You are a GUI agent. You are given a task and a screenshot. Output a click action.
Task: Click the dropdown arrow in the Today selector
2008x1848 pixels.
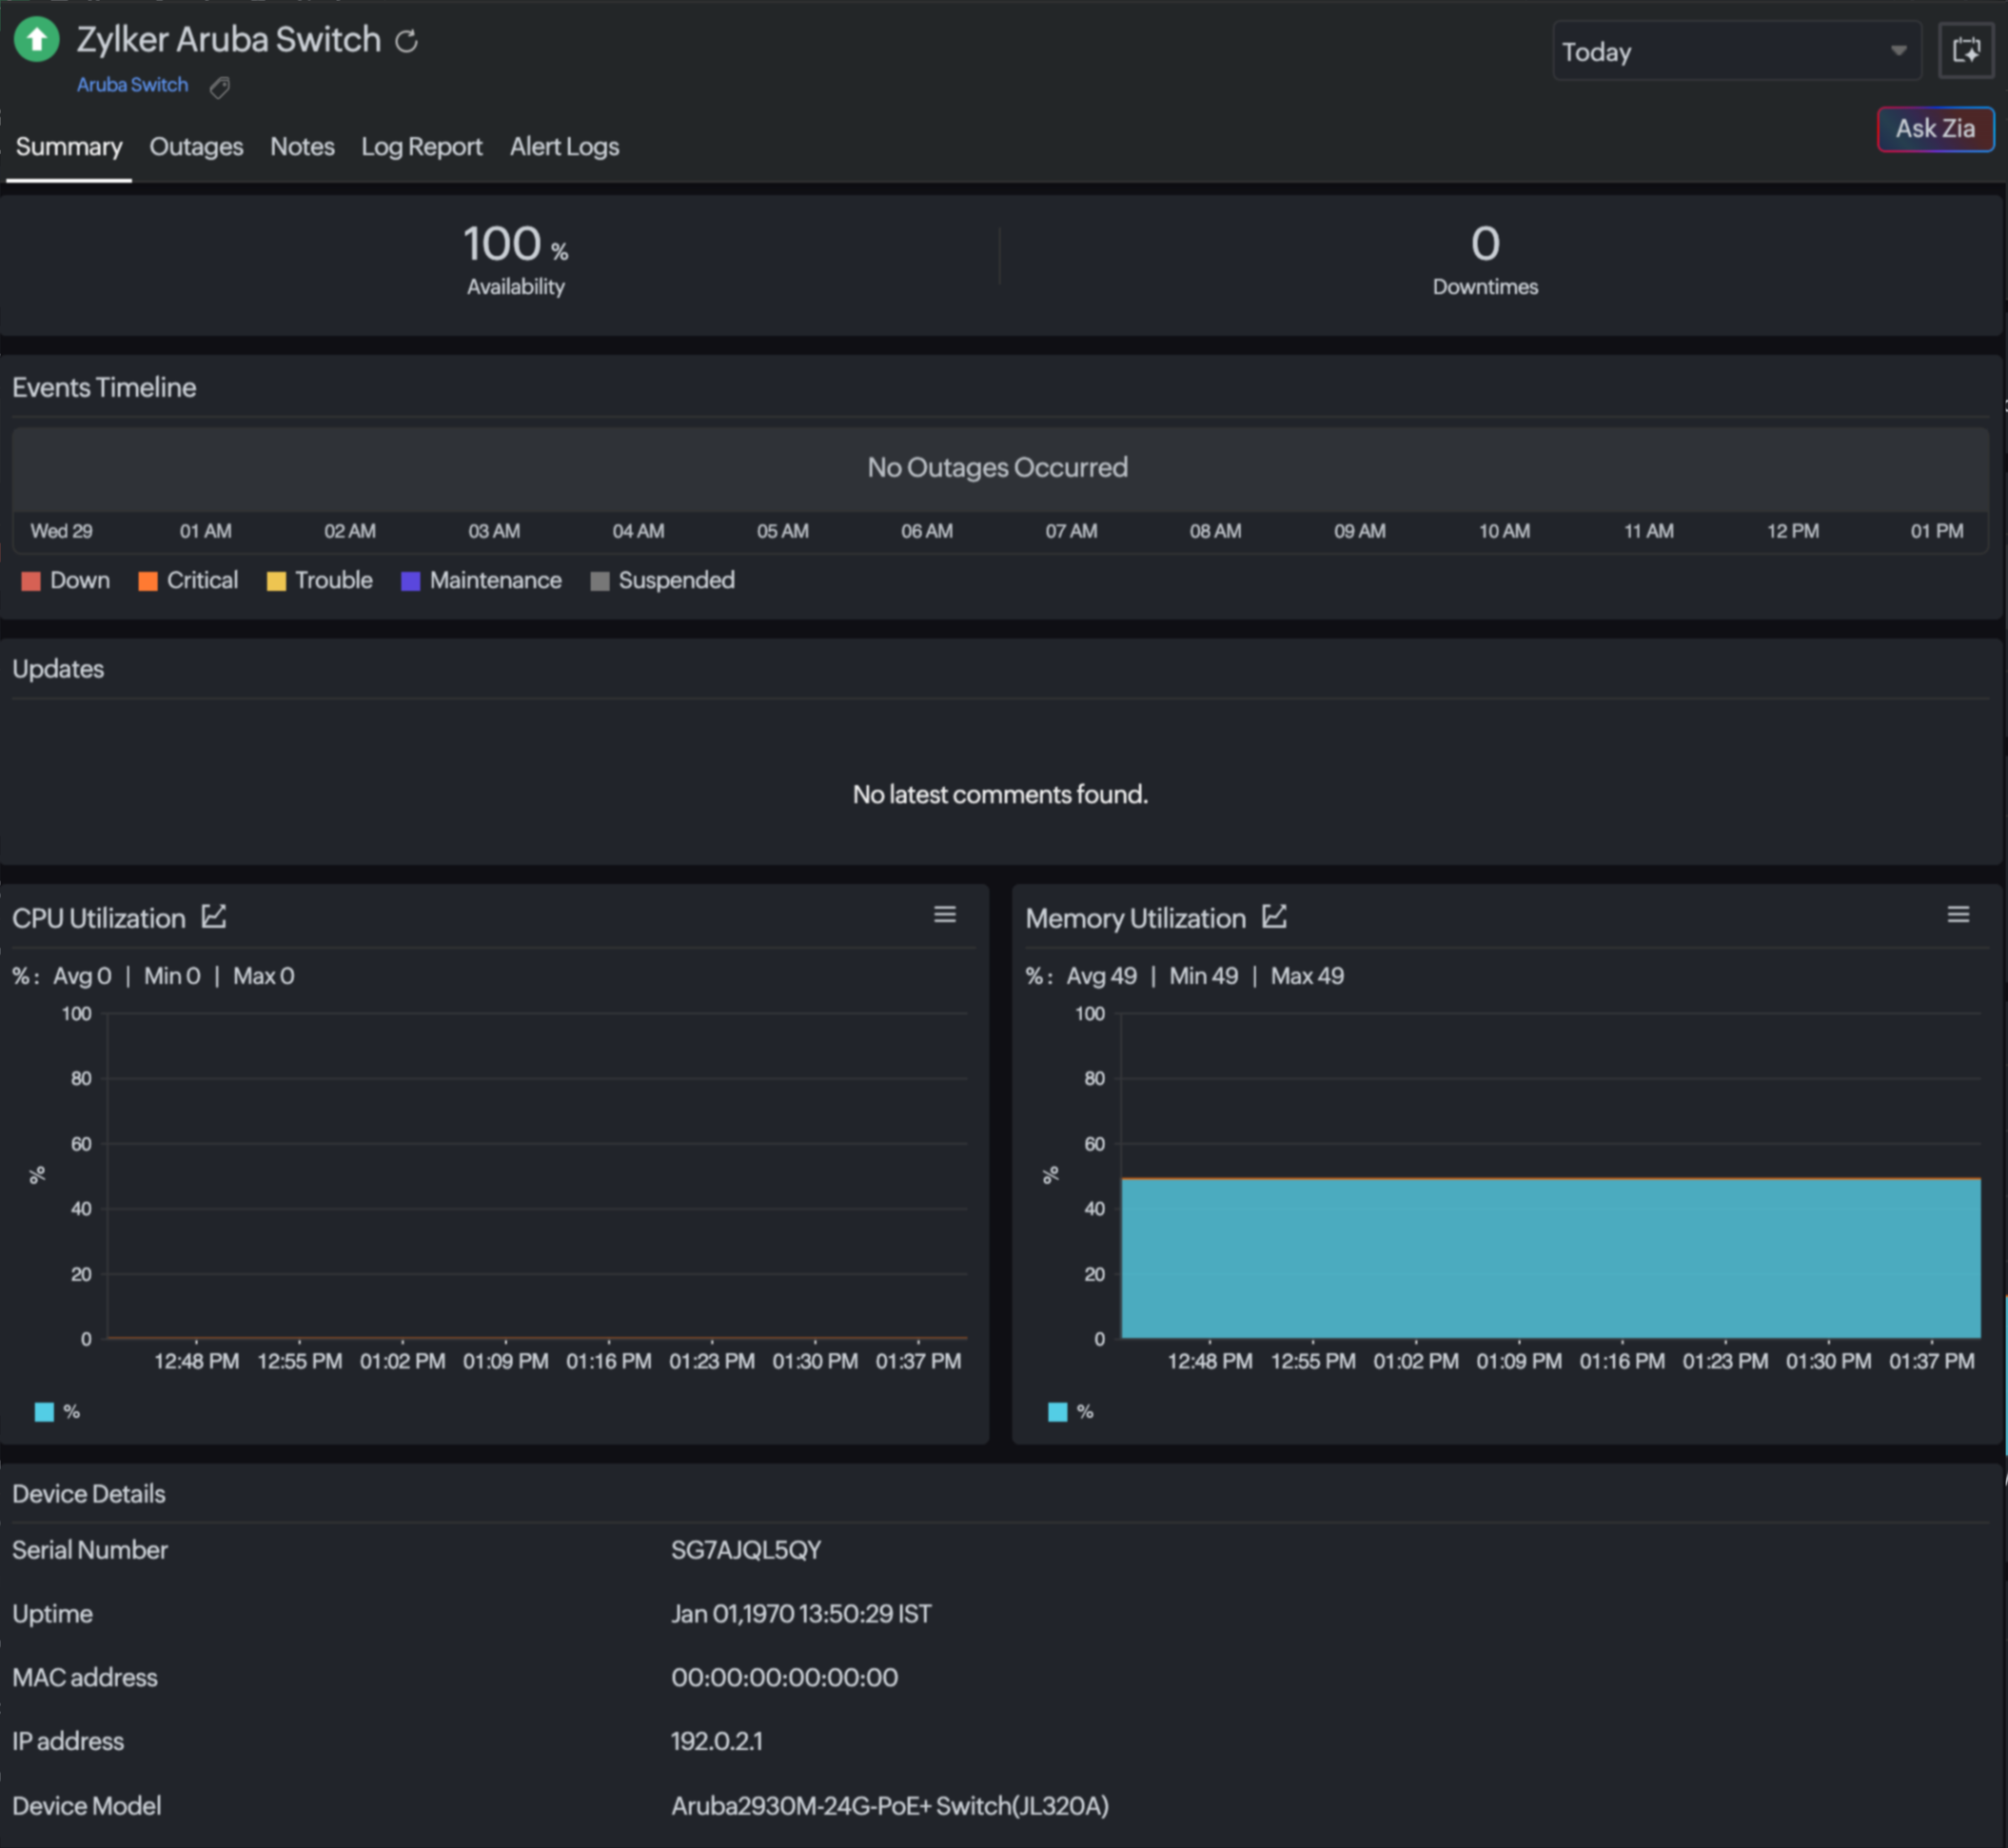(x=1897, y=51)
